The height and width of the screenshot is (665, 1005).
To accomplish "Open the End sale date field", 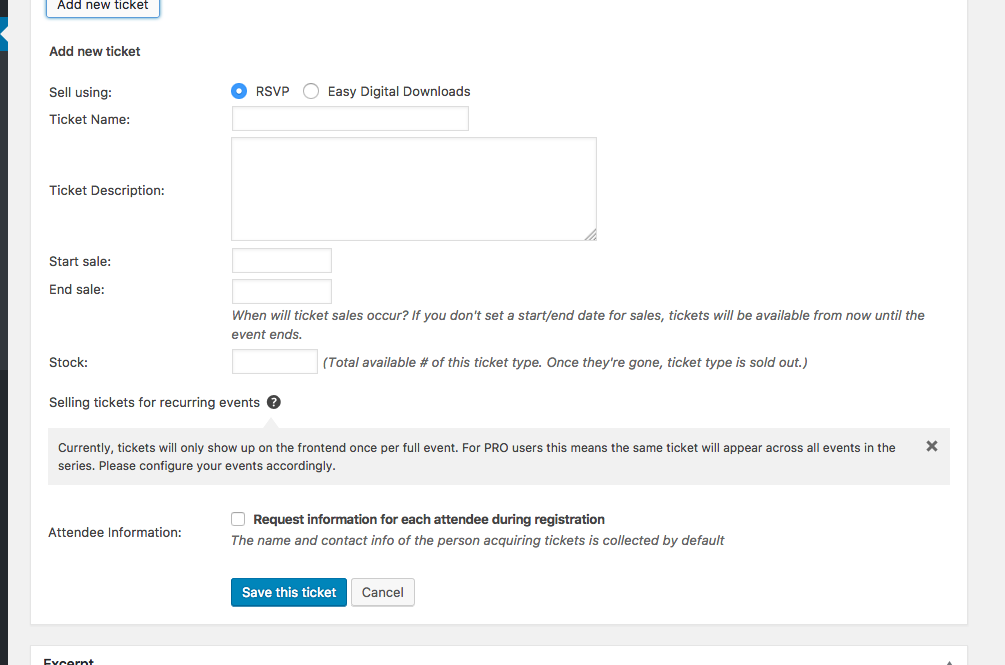I will coord(281,291).
